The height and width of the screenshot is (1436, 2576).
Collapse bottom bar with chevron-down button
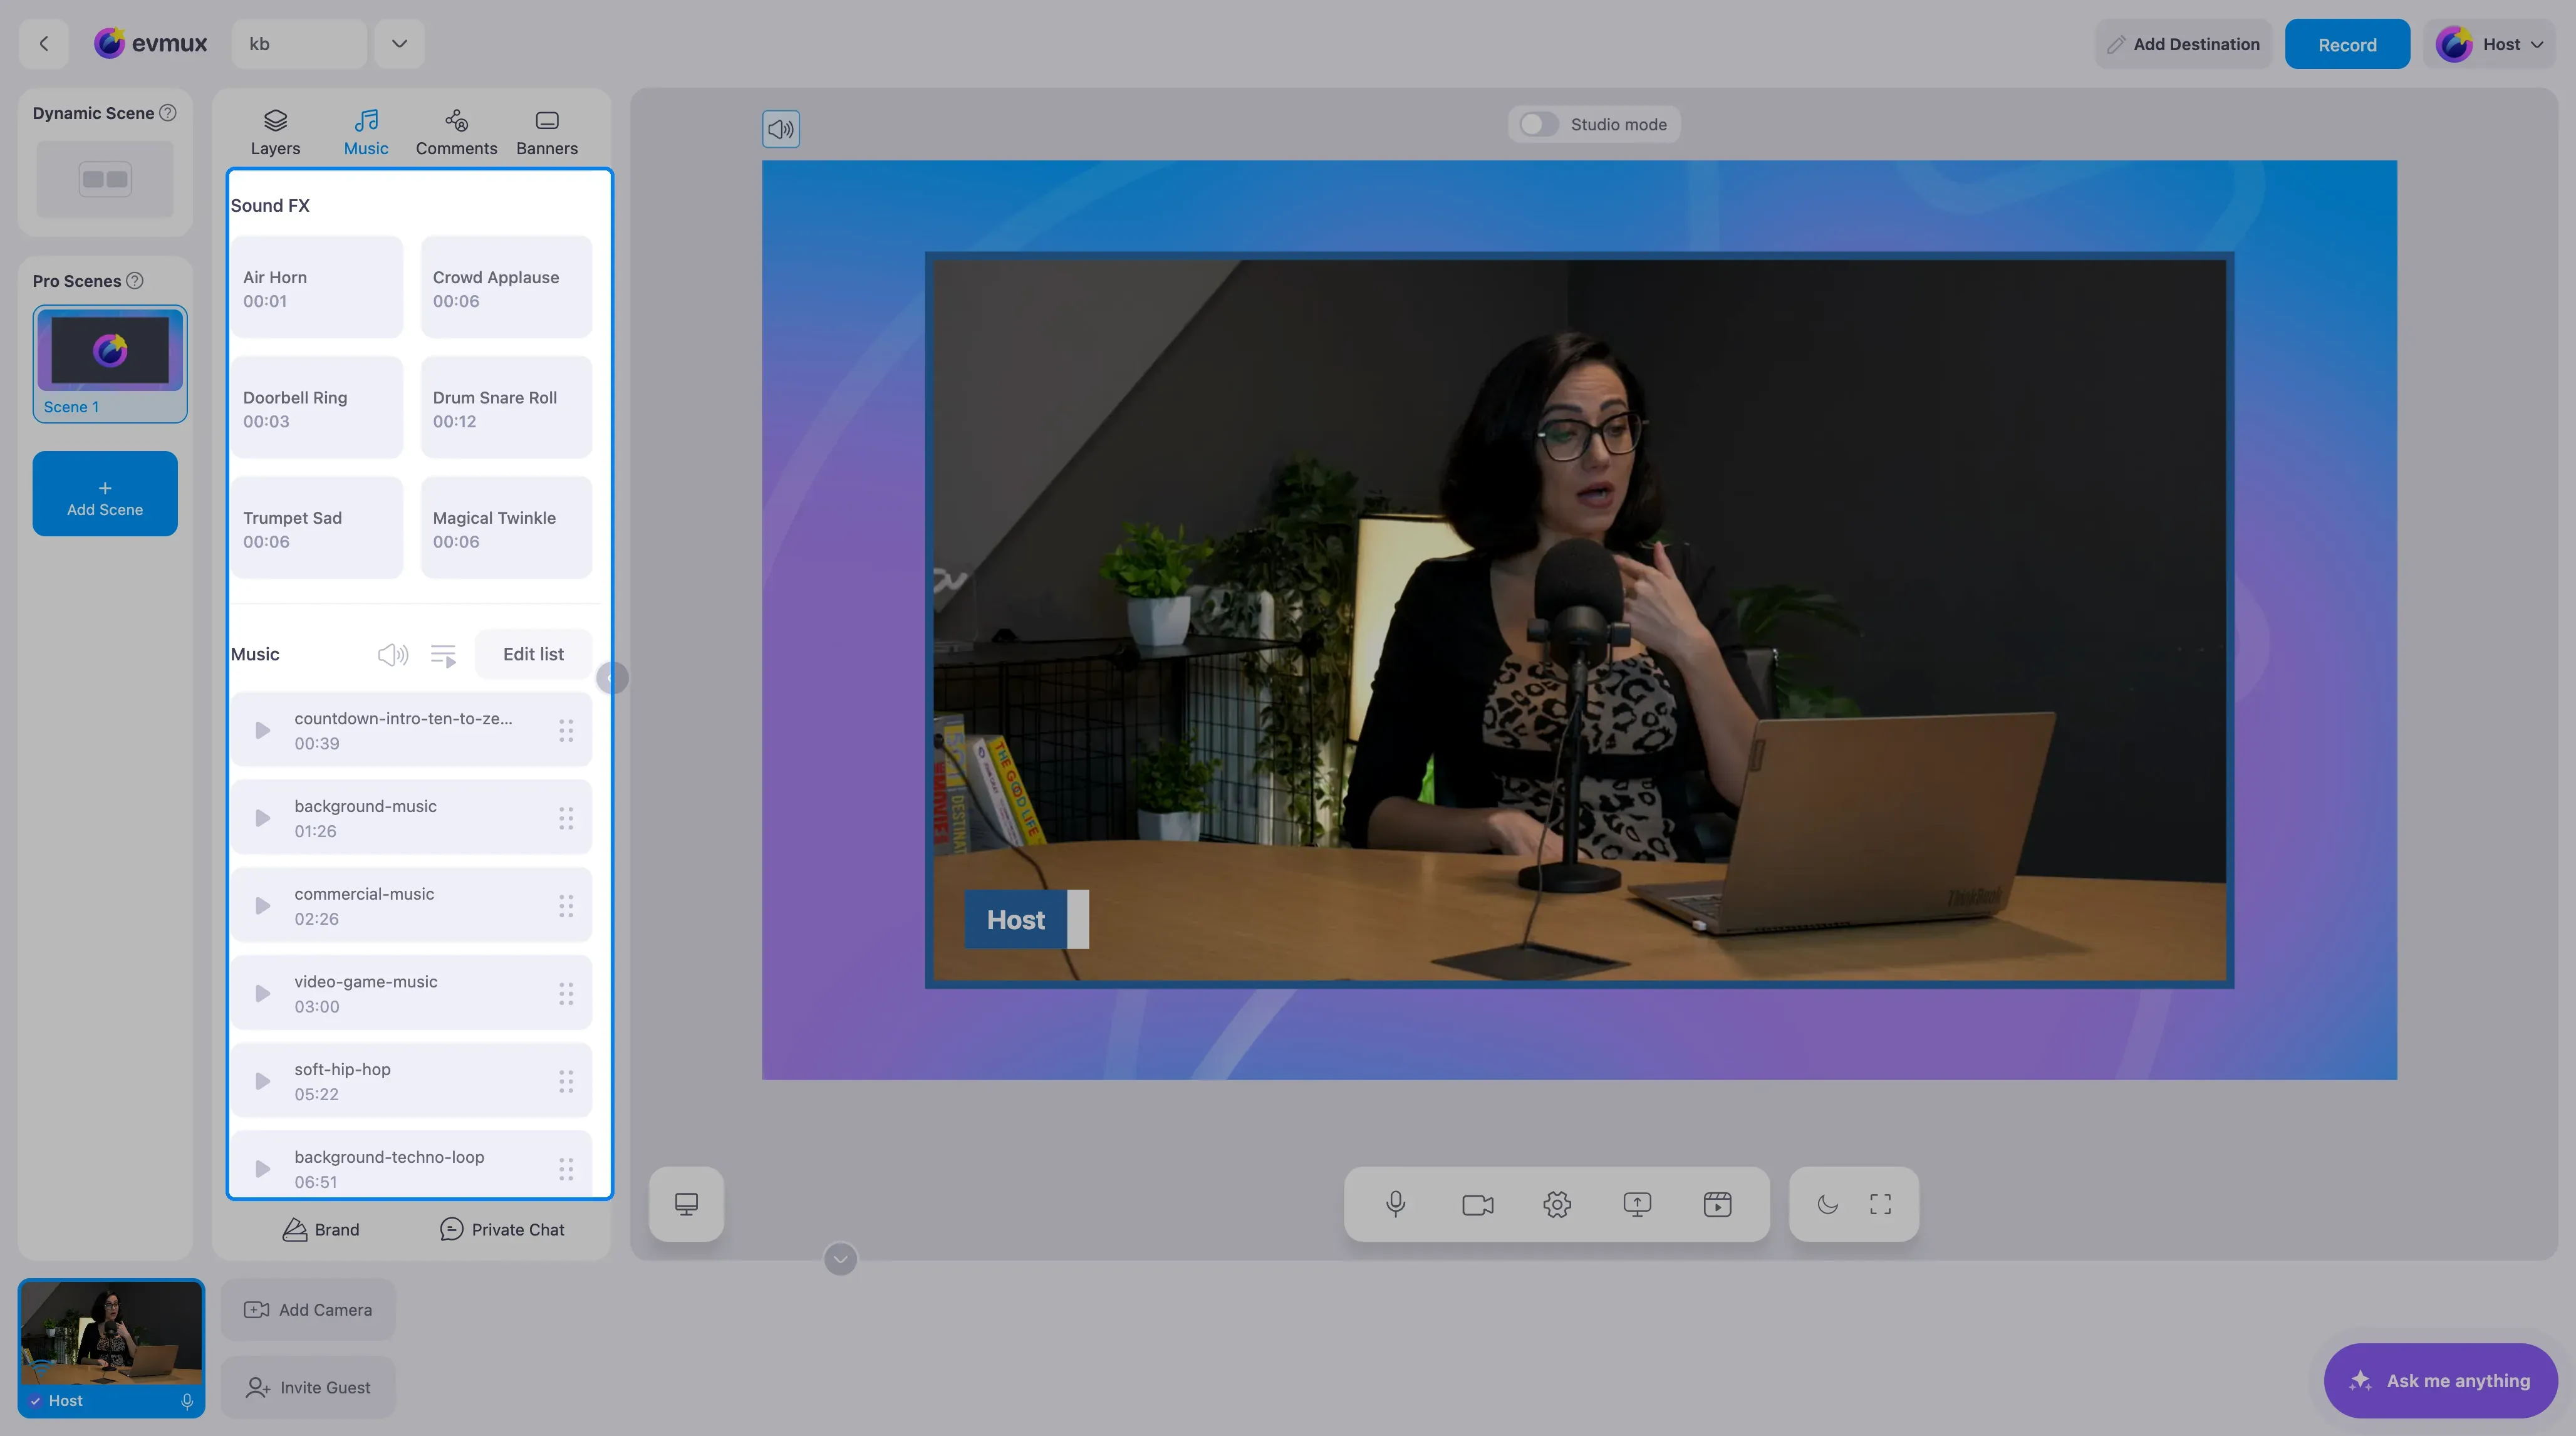point(840,1259)
